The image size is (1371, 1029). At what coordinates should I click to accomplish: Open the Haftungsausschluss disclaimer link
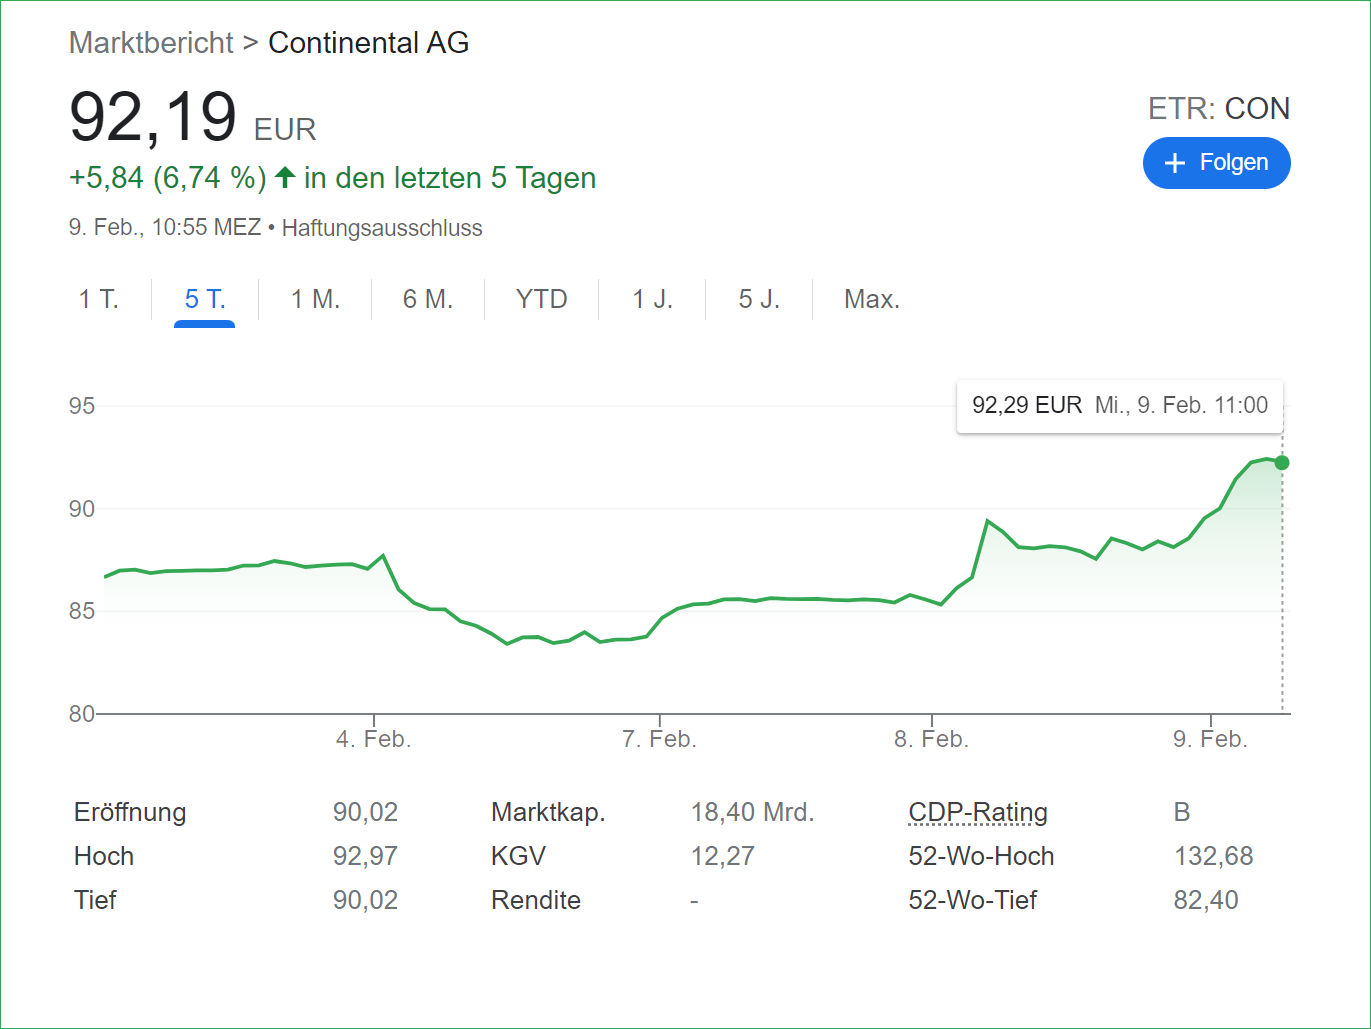point(382,228)
